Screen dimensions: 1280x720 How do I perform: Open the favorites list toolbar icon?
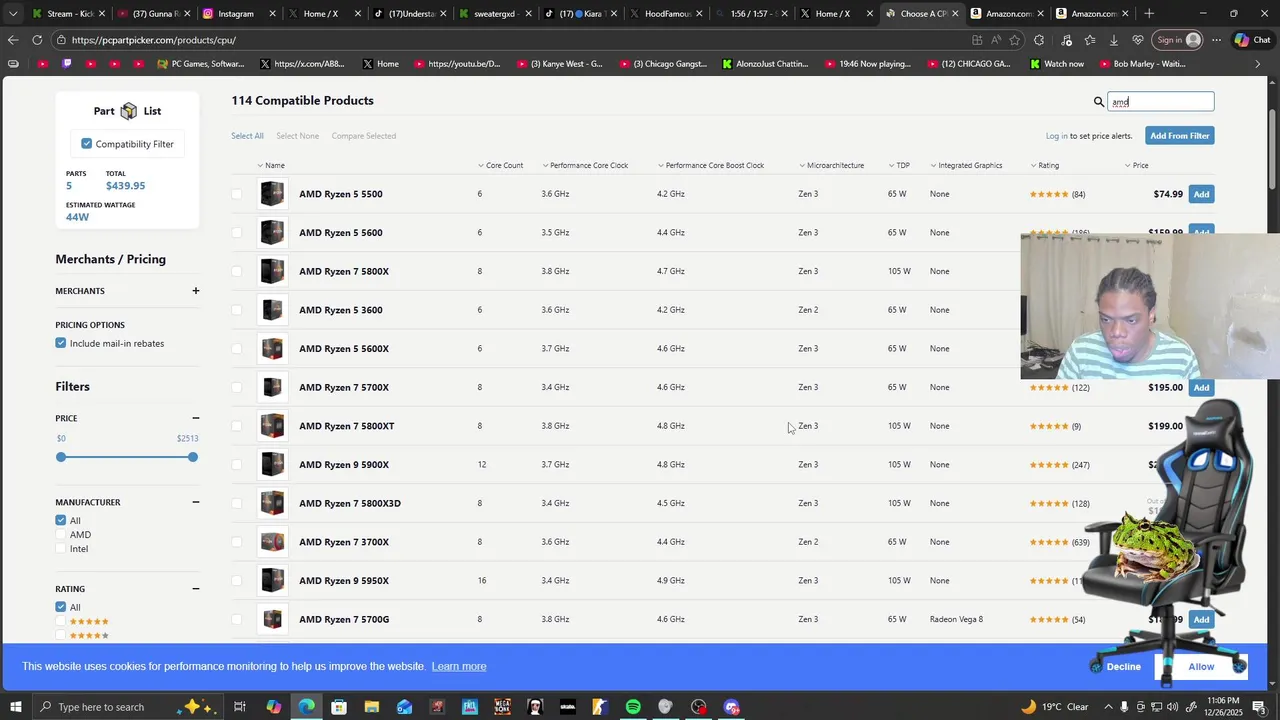pyautogui.click(x=1089, y=40)
